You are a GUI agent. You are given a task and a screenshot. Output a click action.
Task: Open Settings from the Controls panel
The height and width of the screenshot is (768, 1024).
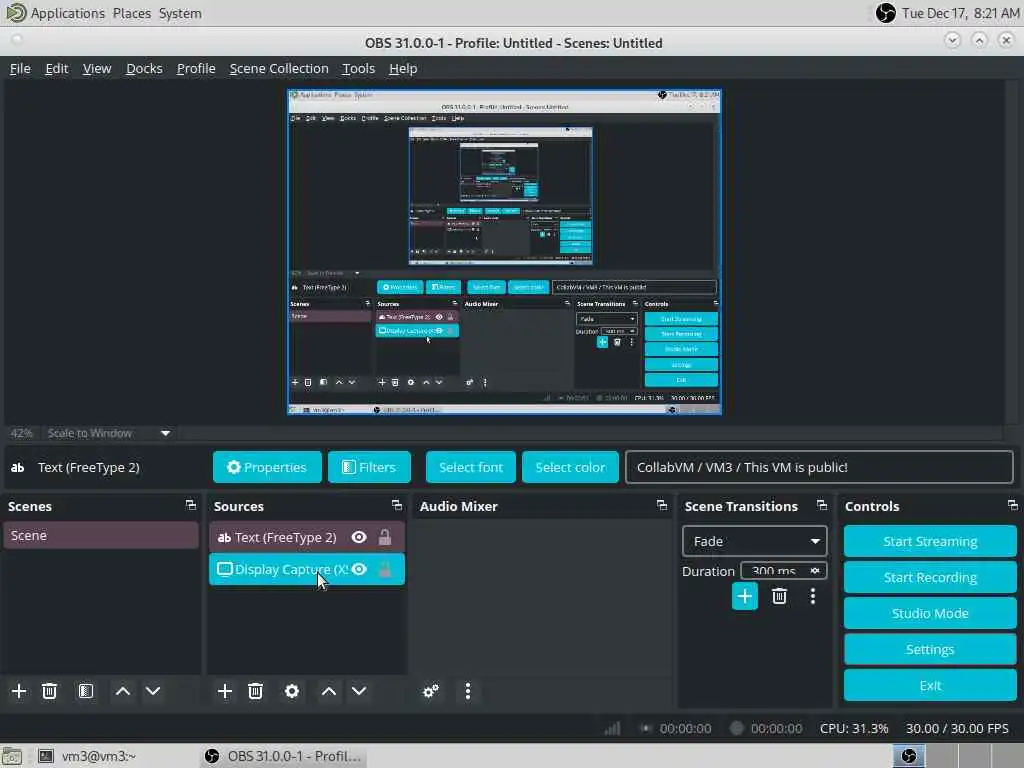pyautogui.click(x=930, y=649)
